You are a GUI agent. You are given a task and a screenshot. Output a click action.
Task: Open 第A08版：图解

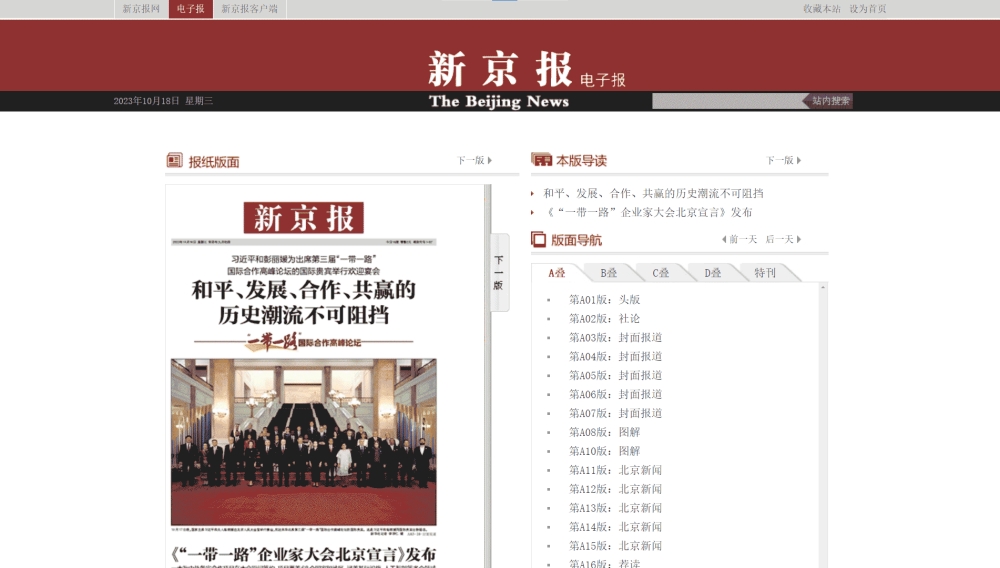click(605, 432)
